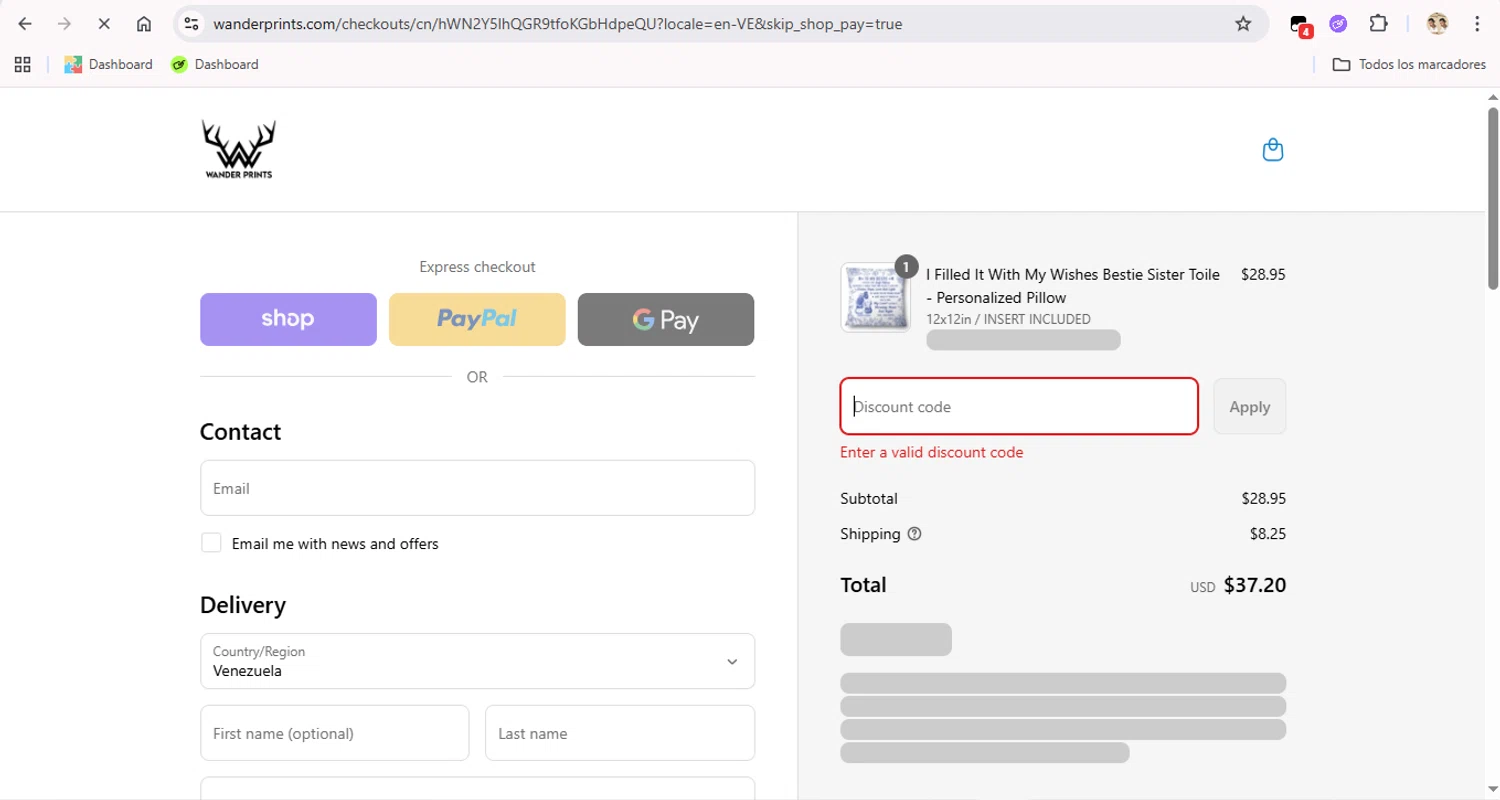
Task: Choose PayPal express checkout
Action: 477,319
